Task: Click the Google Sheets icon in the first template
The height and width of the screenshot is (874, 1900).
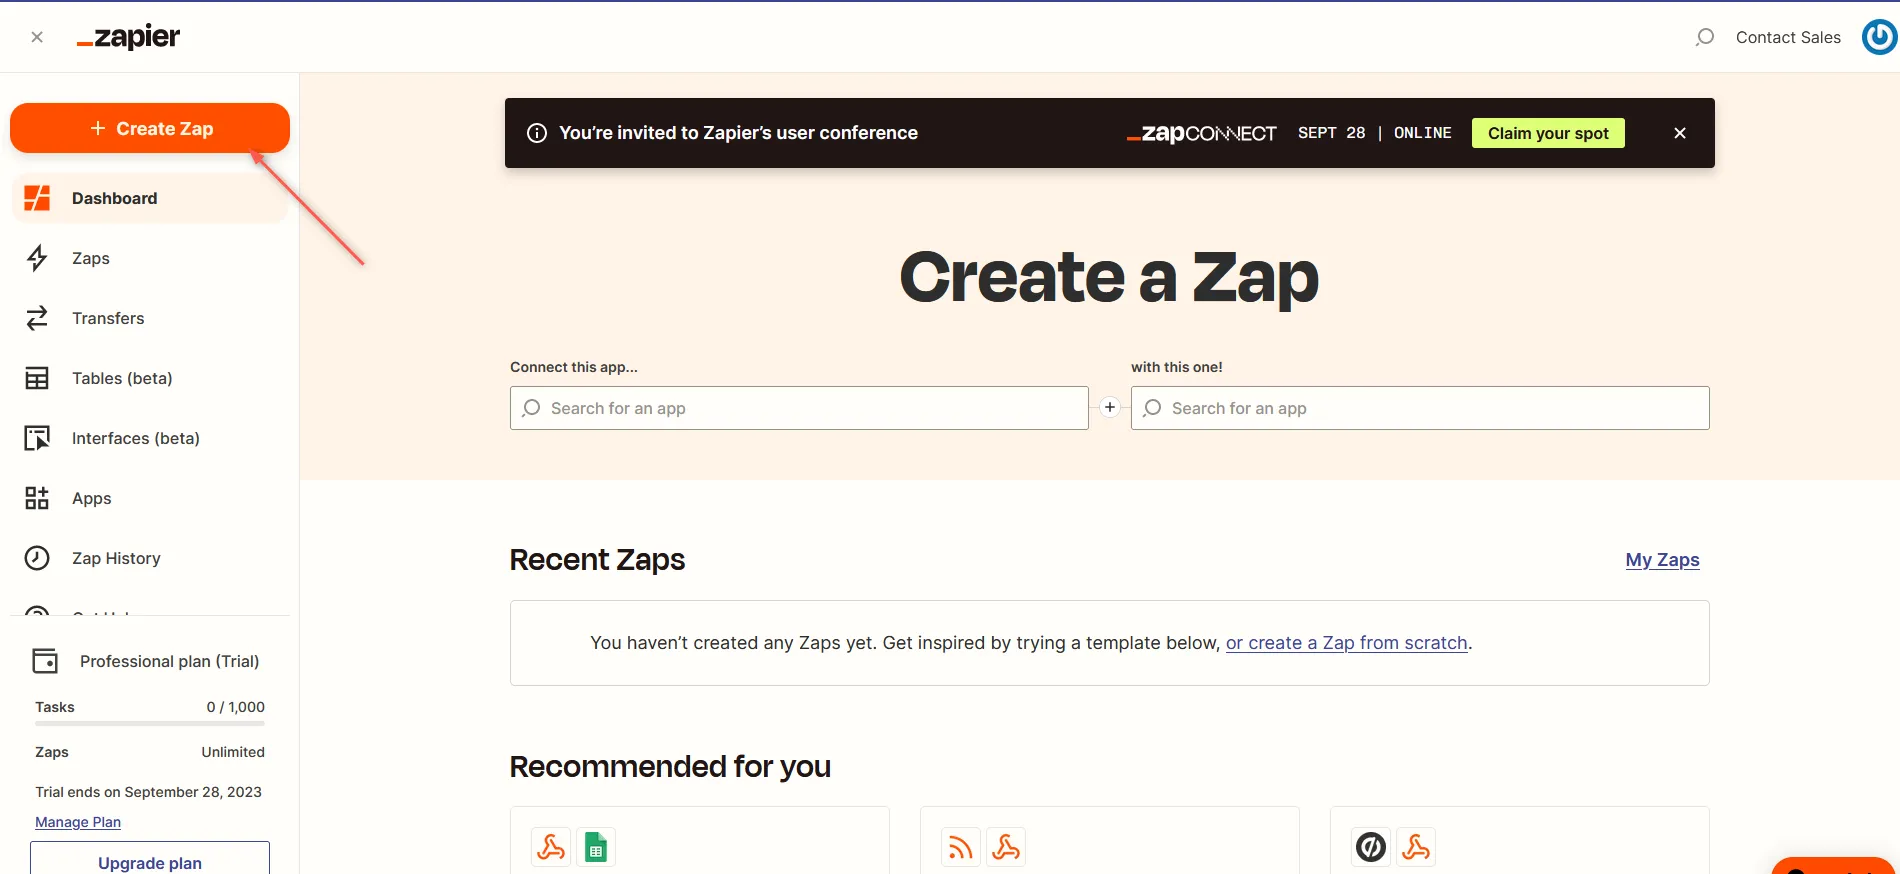Action: coord(596,848)
